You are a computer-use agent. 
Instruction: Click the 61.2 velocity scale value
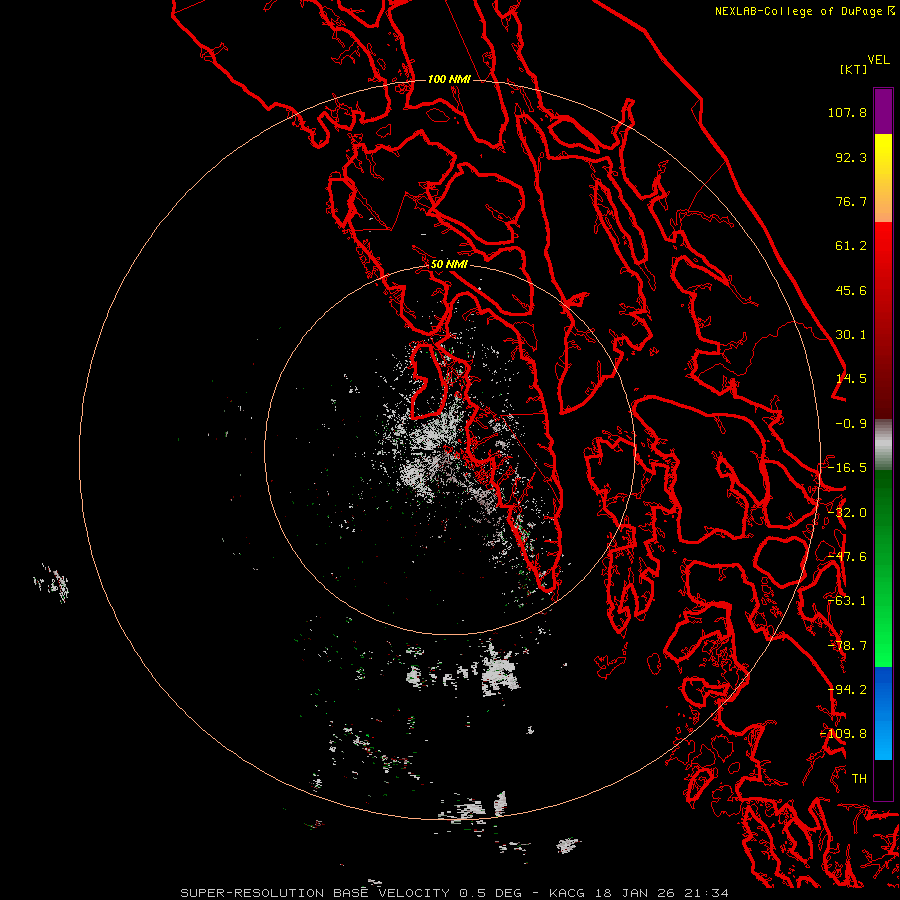[x=851, y=246]
